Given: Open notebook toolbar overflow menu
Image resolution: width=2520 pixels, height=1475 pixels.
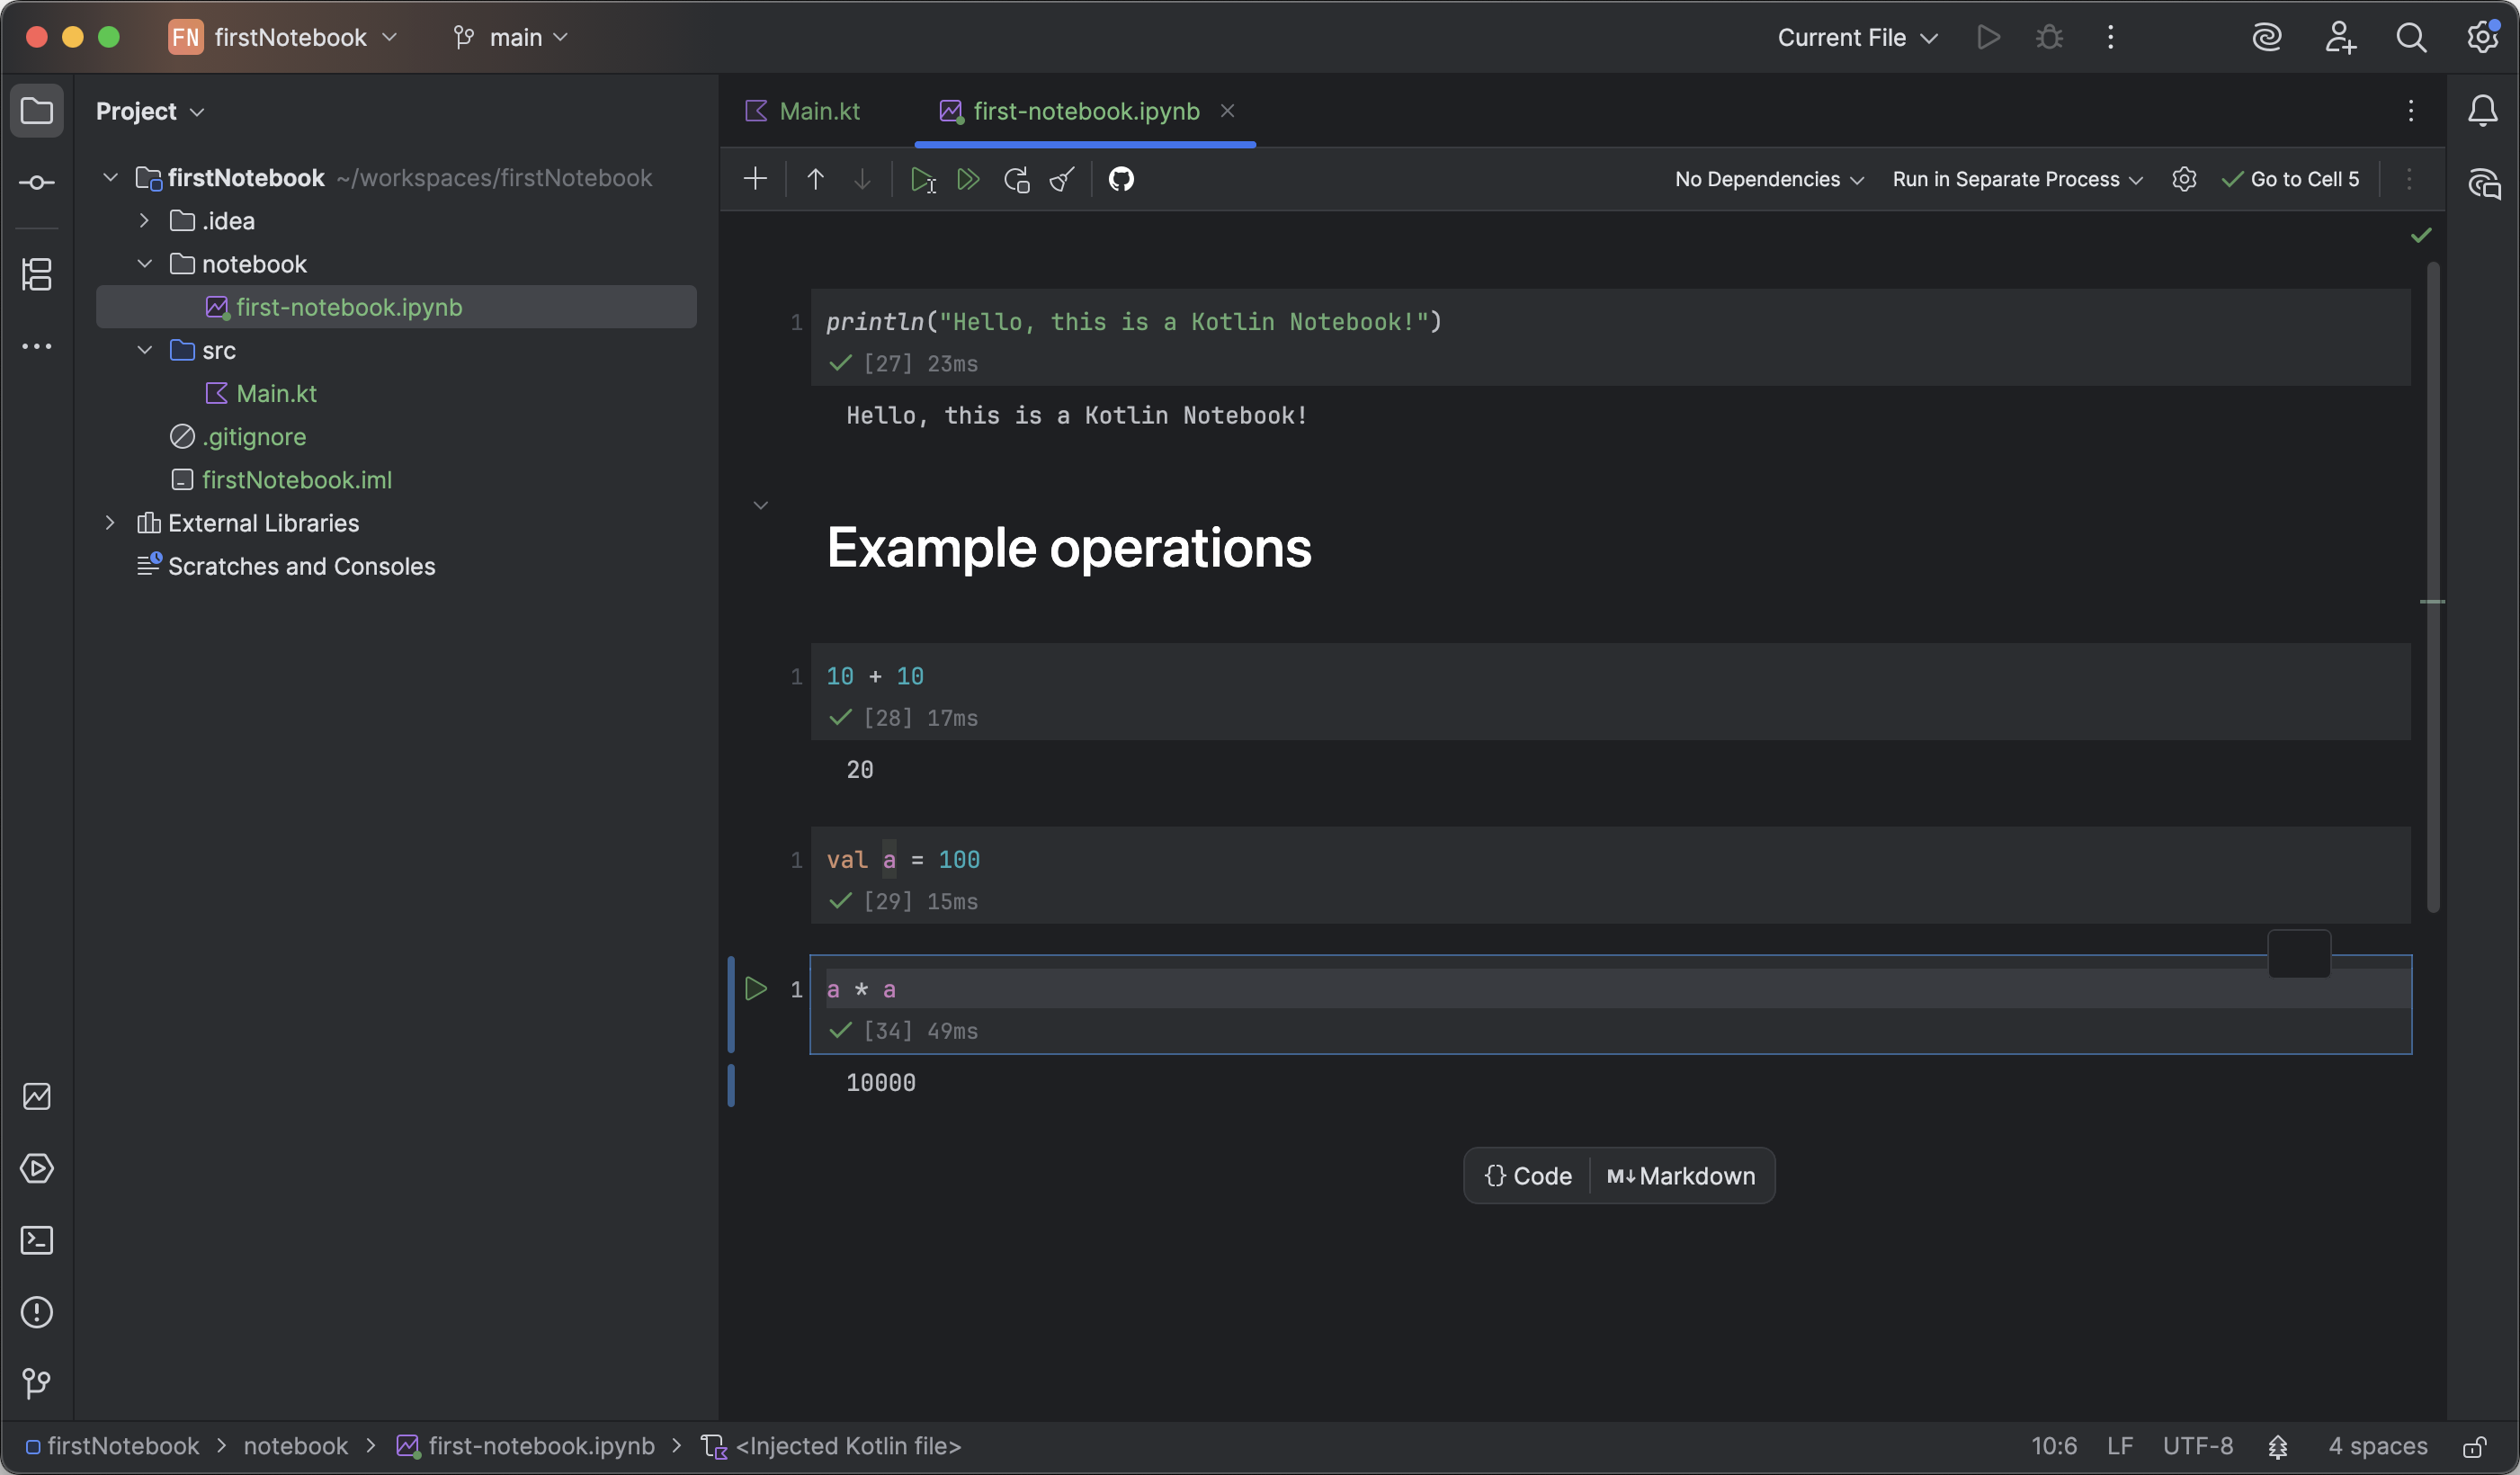Looking at the screenshot, I should [x=2409, y=179].
